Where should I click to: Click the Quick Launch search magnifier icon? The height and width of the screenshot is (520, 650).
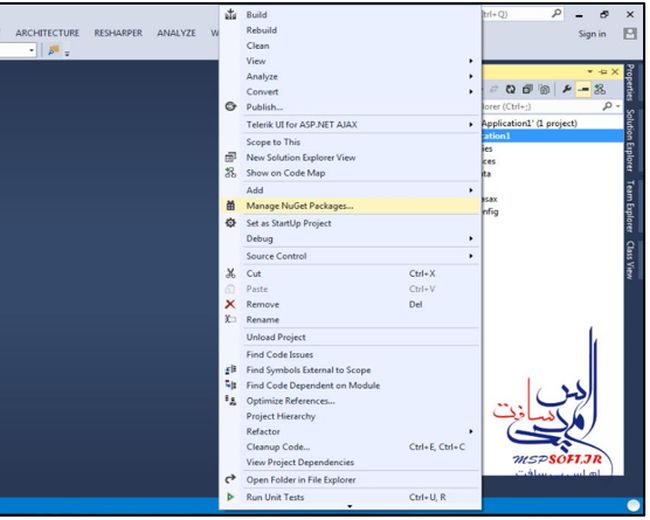(557, 14)
